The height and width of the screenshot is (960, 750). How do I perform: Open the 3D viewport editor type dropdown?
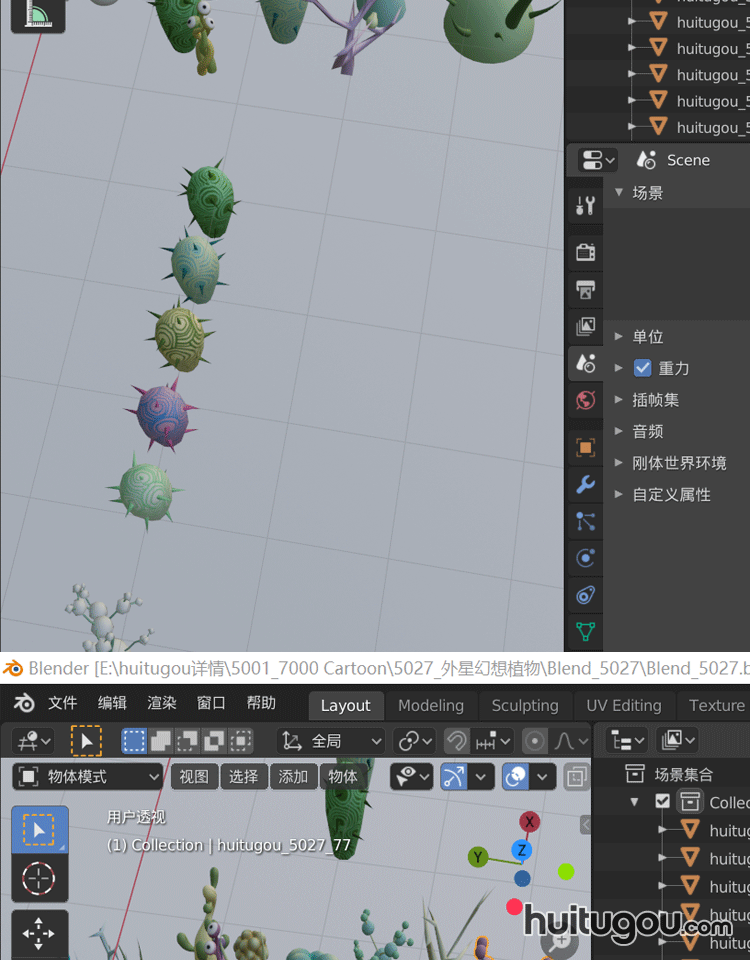(x=33, y=741)
